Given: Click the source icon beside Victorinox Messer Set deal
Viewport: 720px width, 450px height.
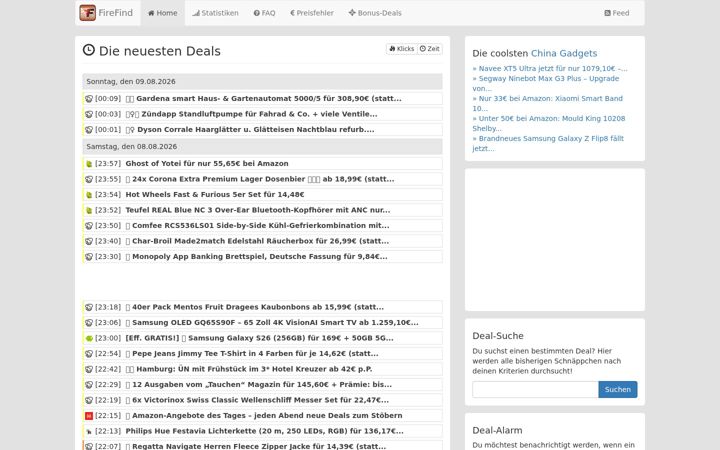Looking at the screenshot, I should (89, 401).
